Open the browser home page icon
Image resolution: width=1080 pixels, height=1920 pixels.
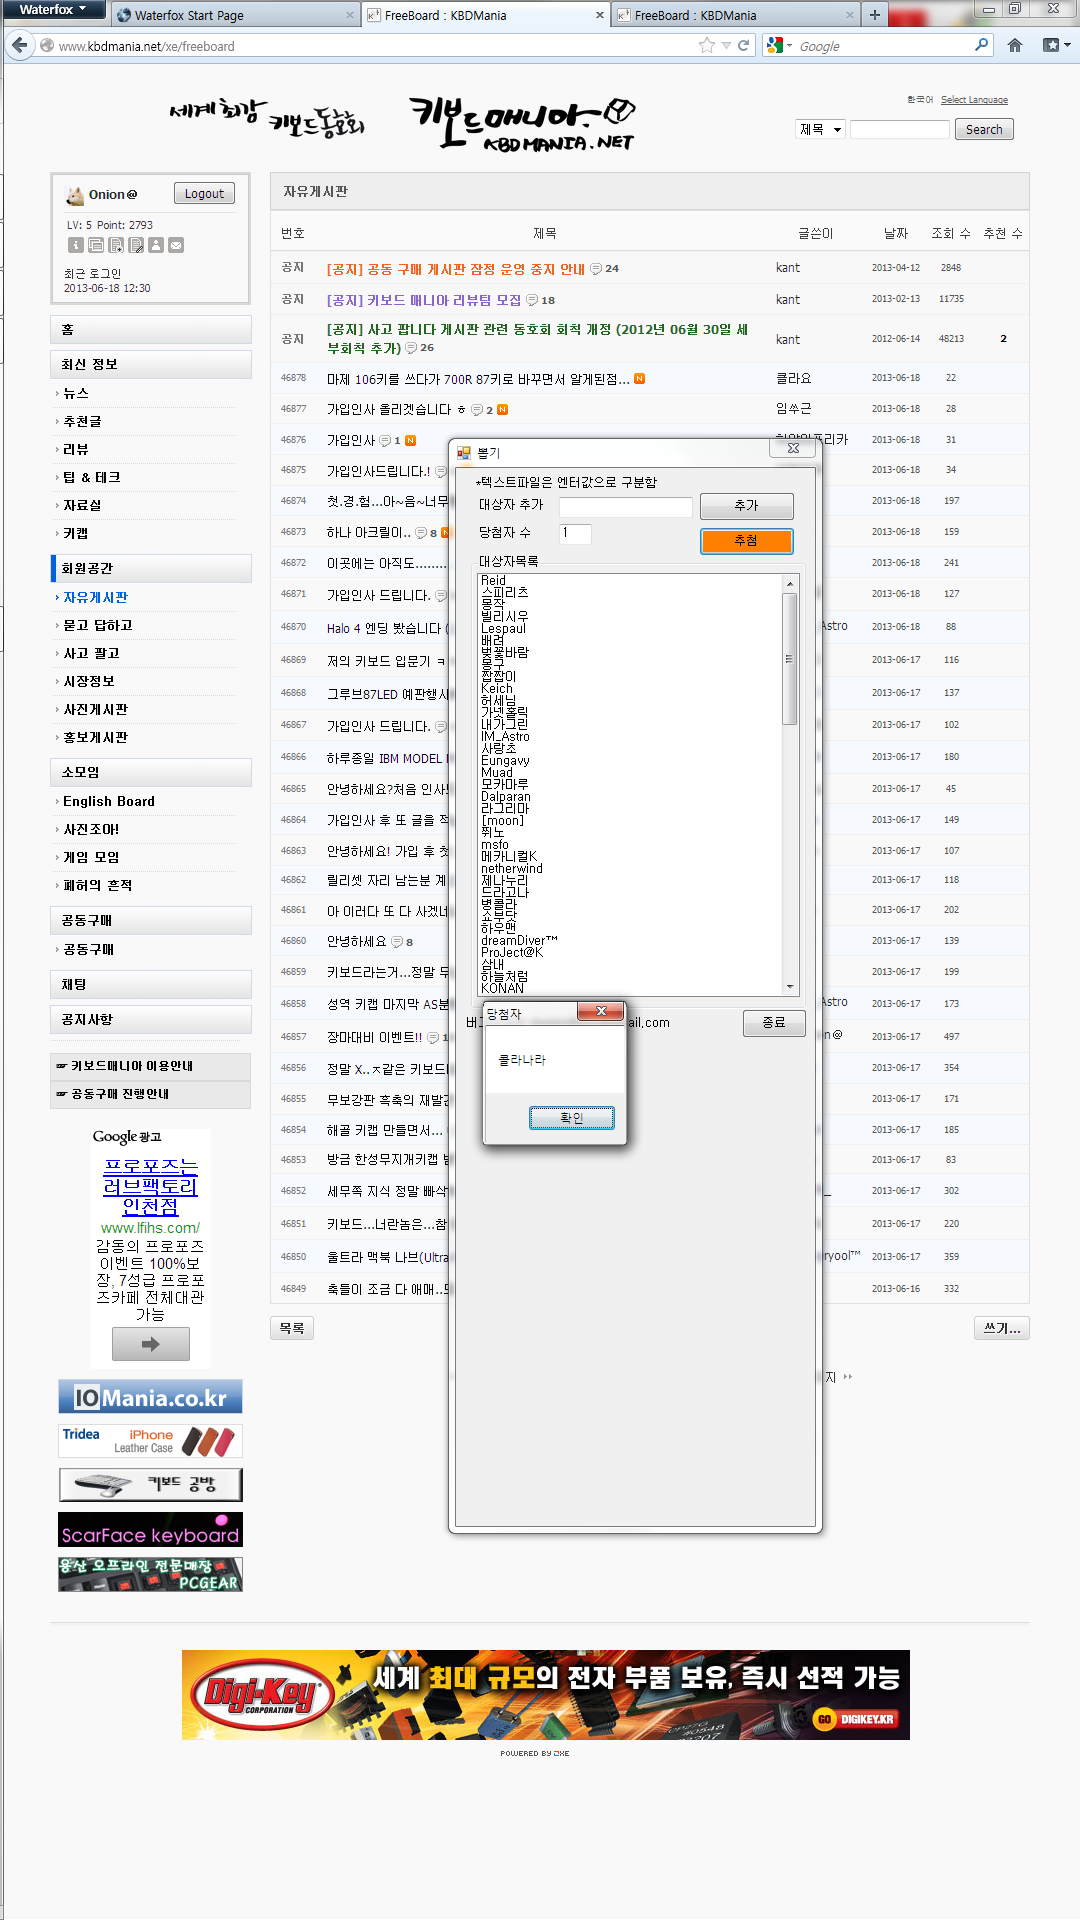pyautogui.click(x=1015, y=45)
